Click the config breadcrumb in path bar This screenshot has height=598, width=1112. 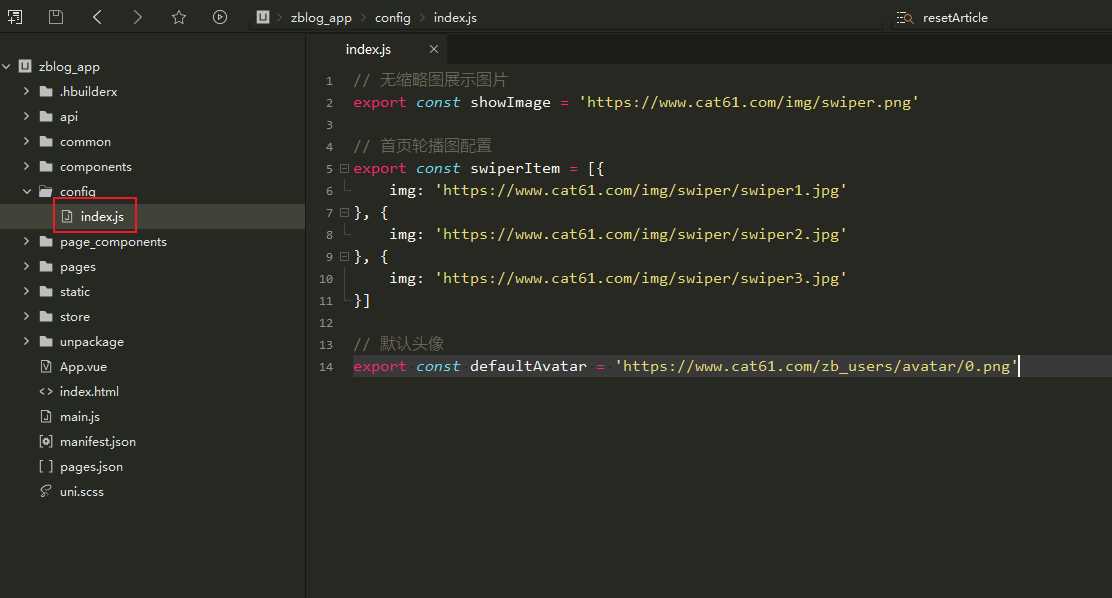click(393, 18)
